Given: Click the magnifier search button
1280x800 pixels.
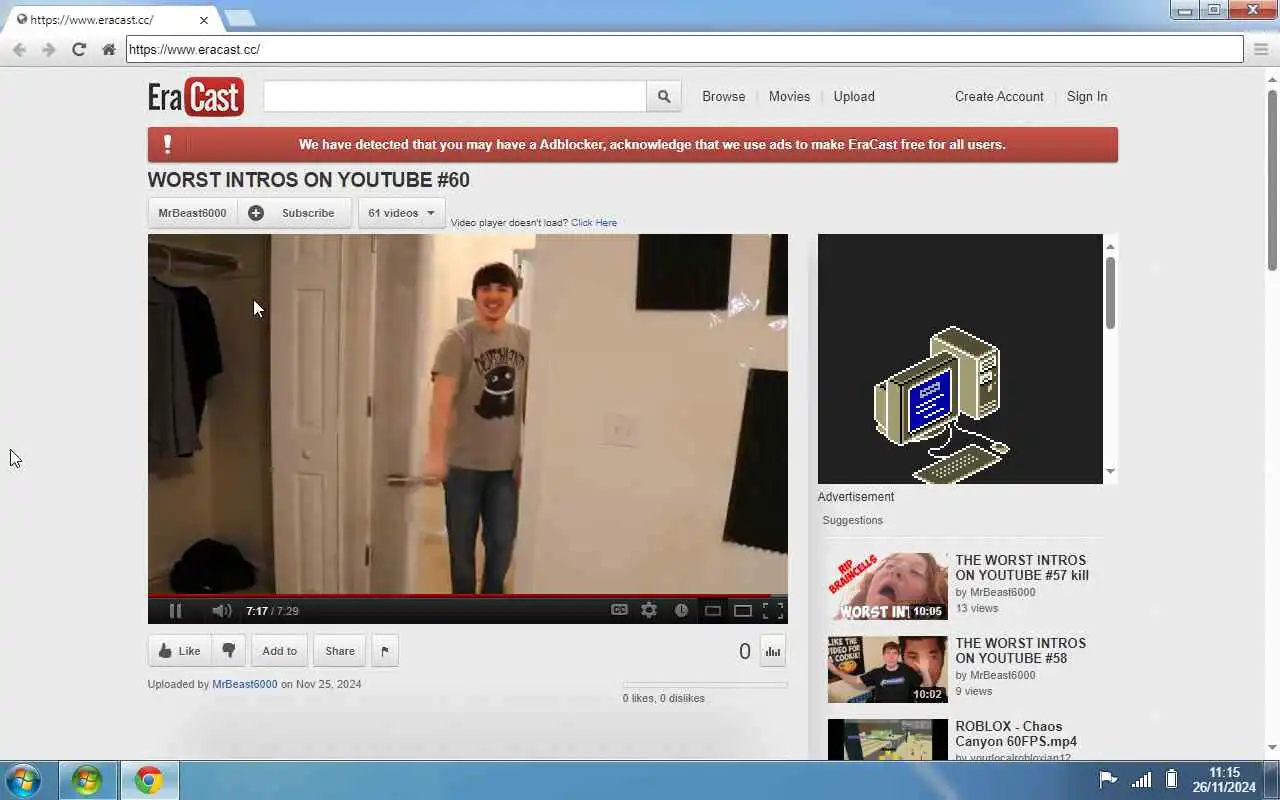Looking at the screenshot, I should tap(664, 96).
